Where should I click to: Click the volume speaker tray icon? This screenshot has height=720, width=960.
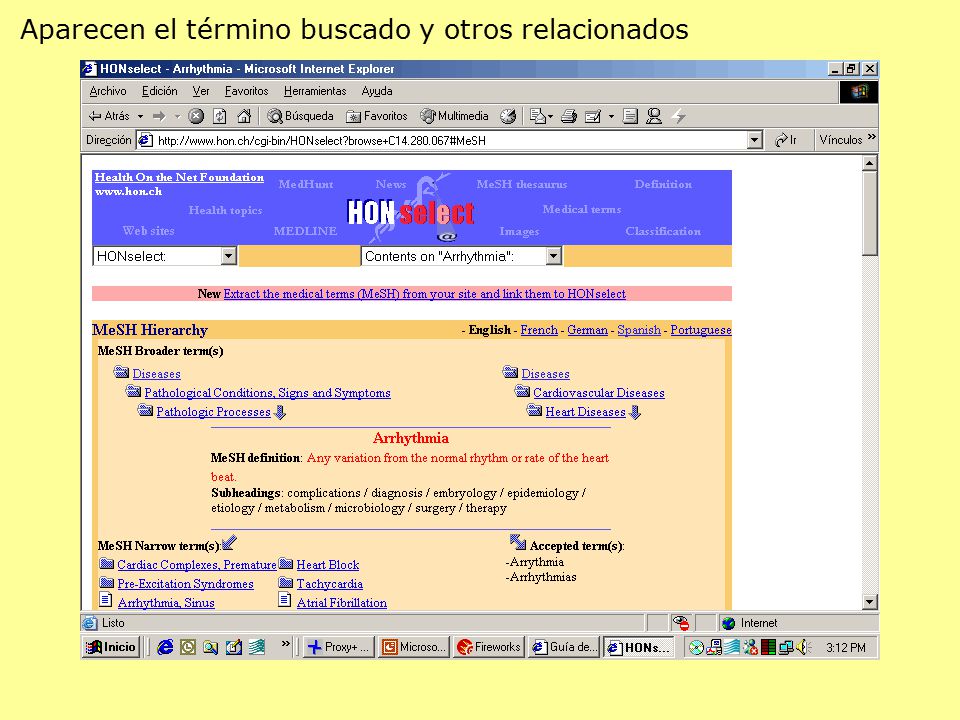pyautogui.click(x=803, y=647)
